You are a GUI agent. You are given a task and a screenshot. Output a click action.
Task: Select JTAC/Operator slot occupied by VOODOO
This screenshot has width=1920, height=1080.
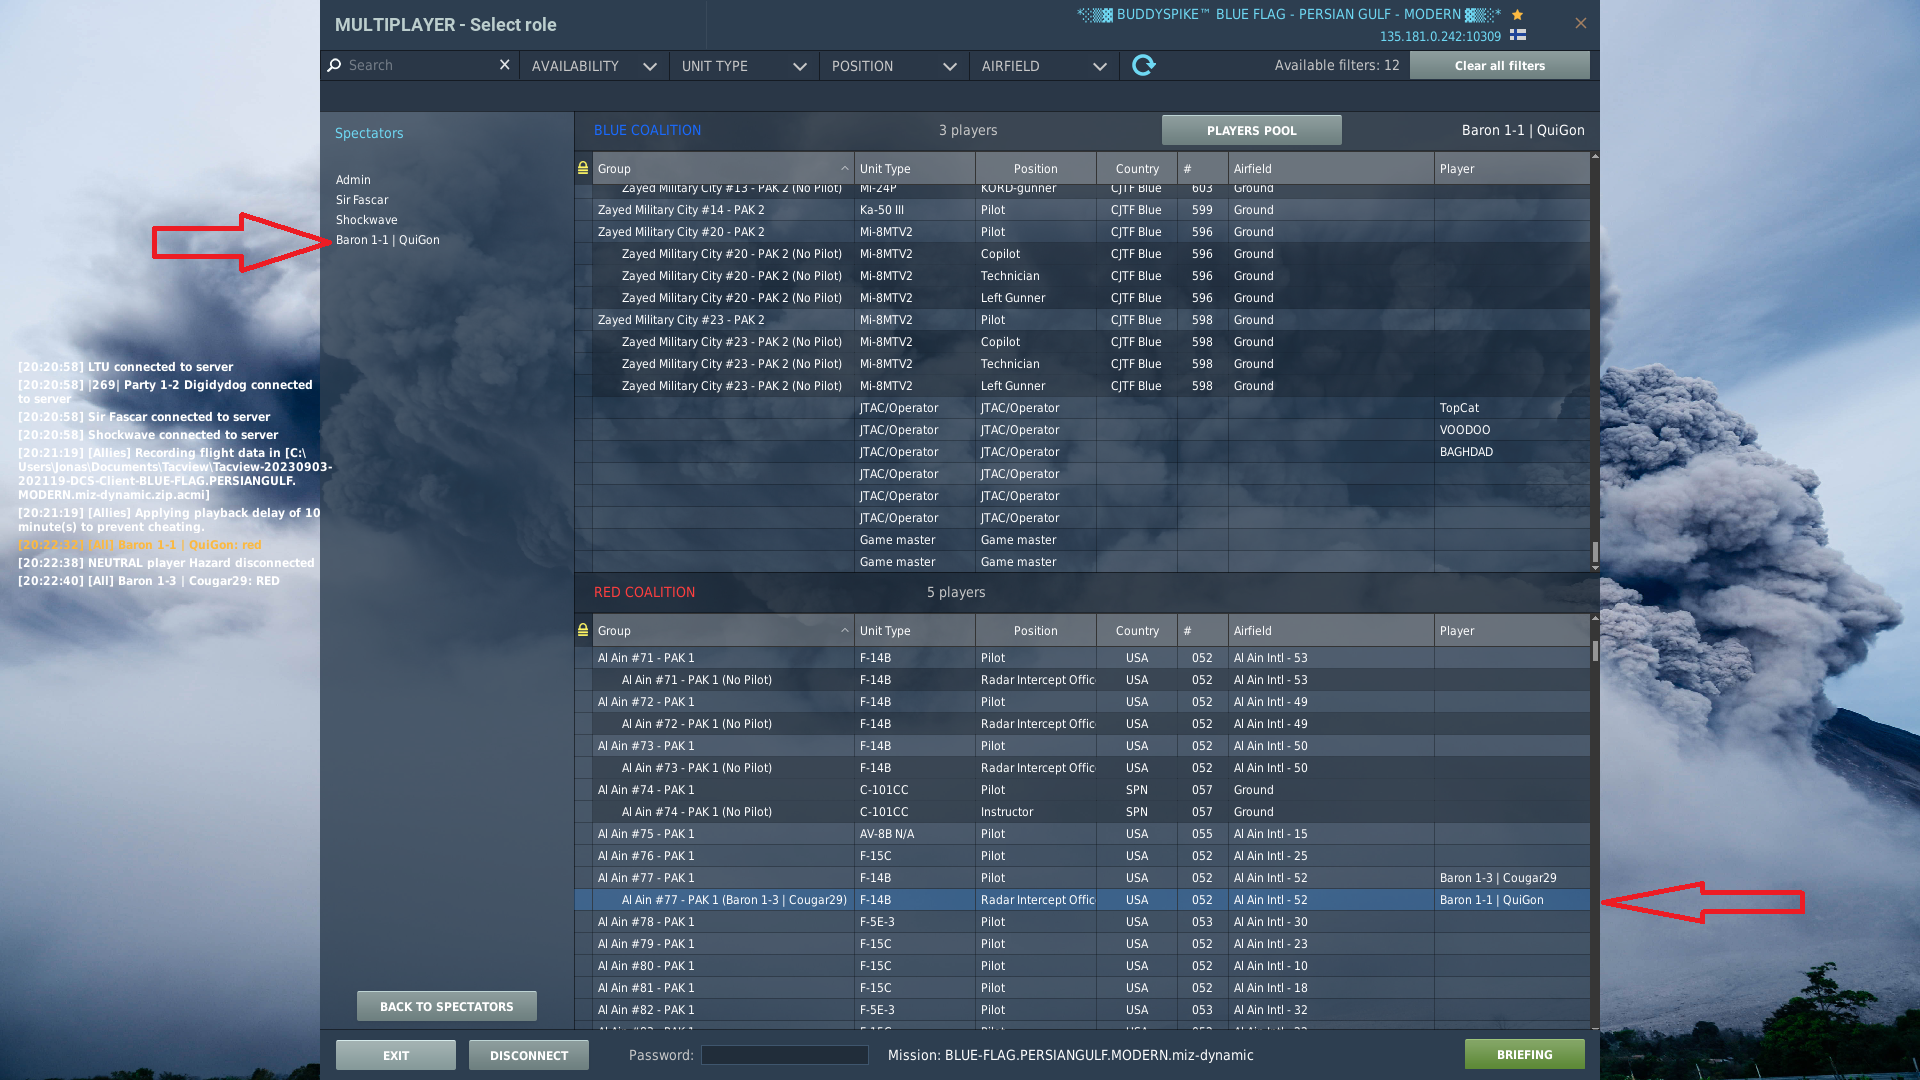coord(1082,430)
